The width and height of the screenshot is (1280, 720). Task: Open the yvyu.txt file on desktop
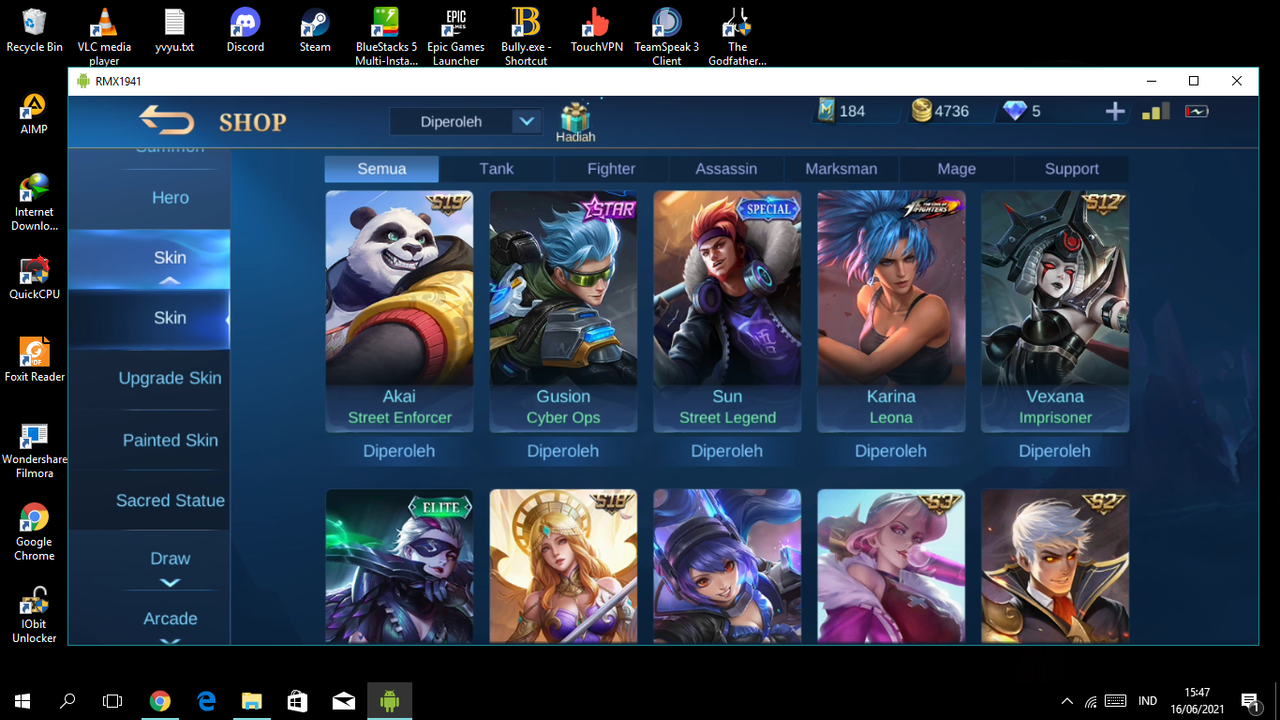[175, 30]
